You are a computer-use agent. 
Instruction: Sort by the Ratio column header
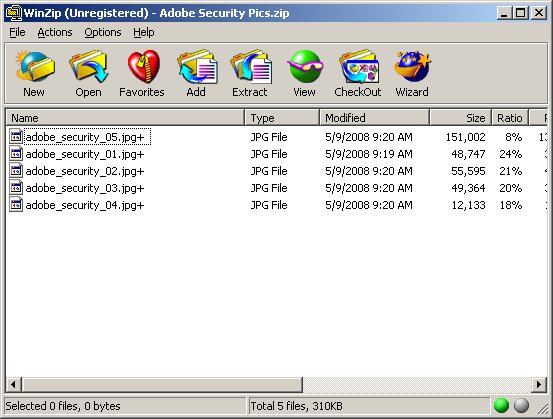tap(510, 117)
